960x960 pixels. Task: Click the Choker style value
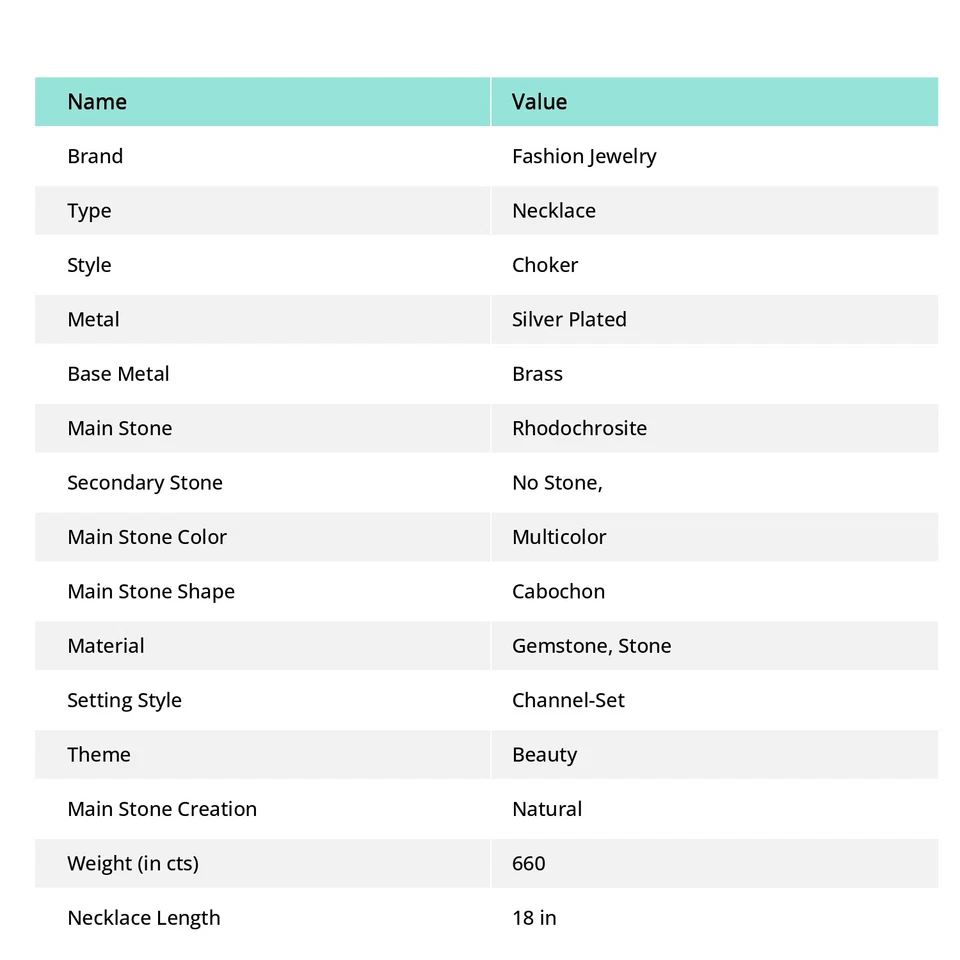click(x=545, y=265)
